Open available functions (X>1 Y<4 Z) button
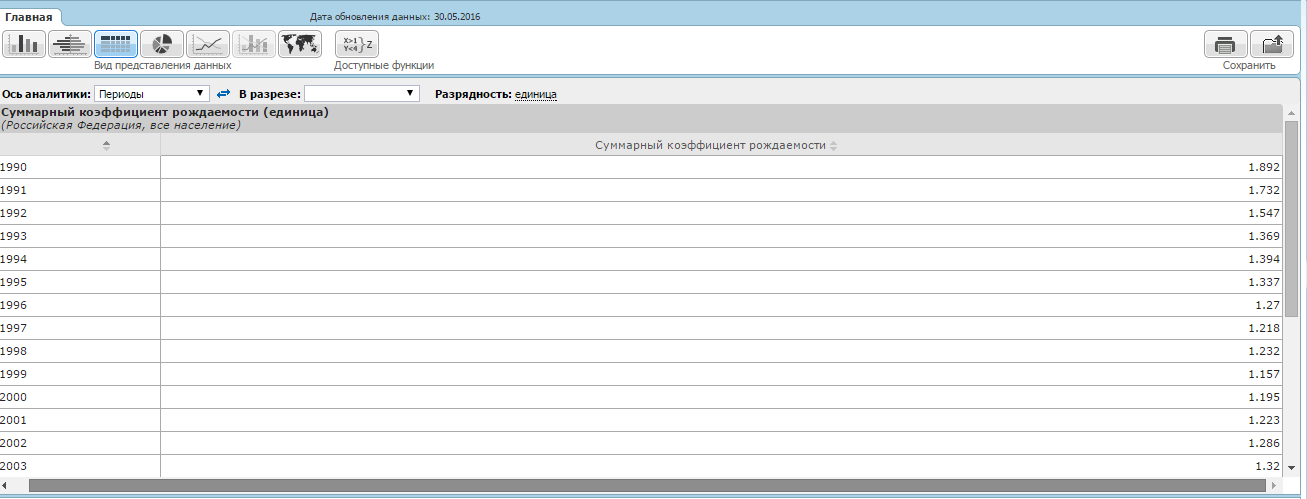The image size is (1307, 499). point(357,44)
